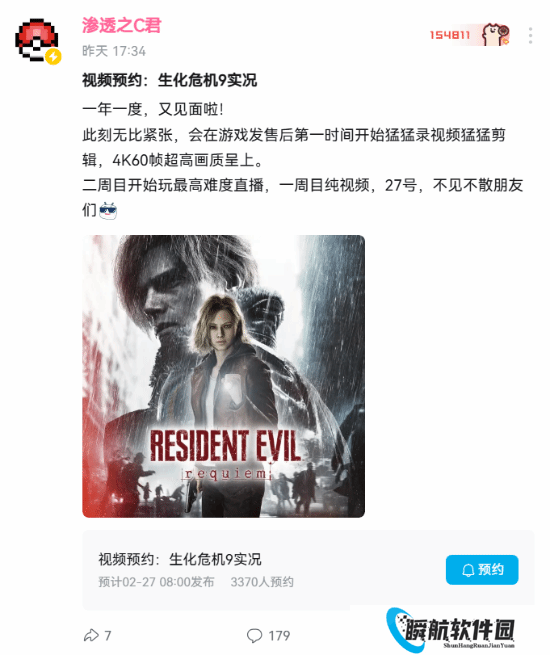Image resolution: width=550 pixels, height=655 pixels.
Task: Click the 瞬航软件园 watermark logo
Action: [450, 630]
